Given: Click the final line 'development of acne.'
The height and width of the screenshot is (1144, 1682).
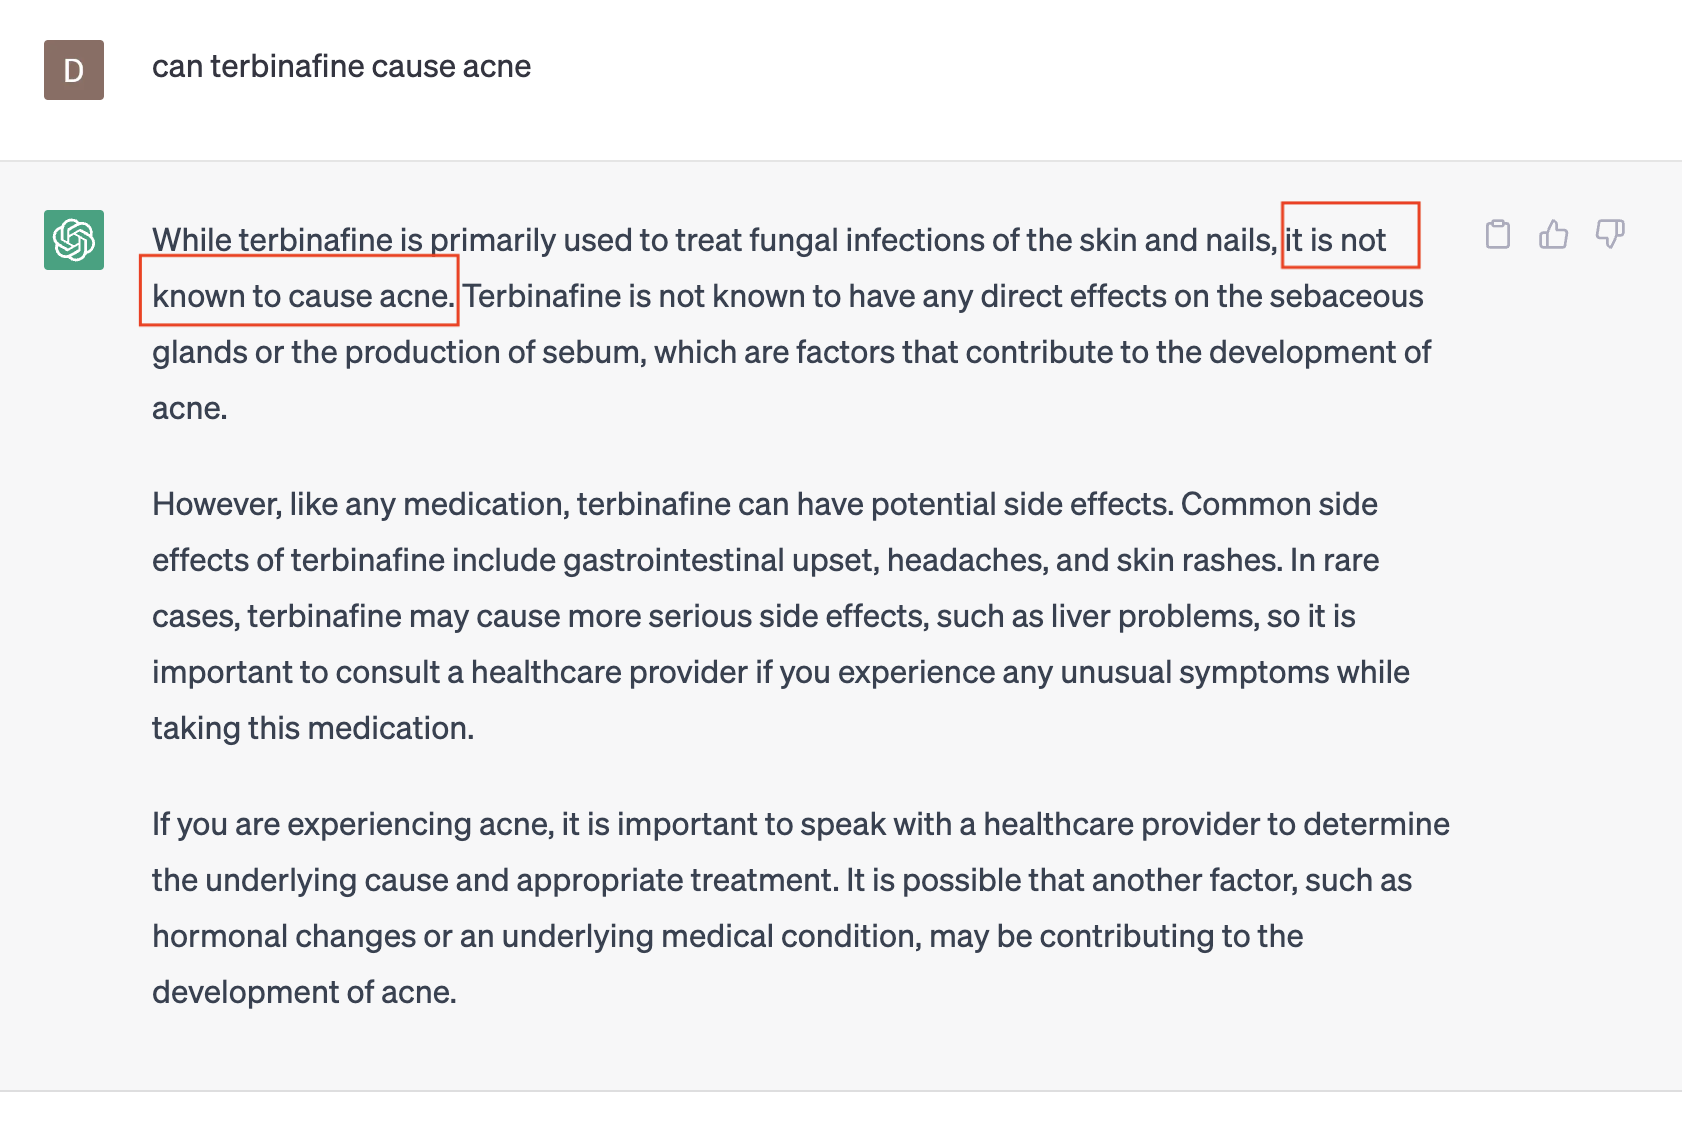Looking at the screenshot, I should 304,992.
